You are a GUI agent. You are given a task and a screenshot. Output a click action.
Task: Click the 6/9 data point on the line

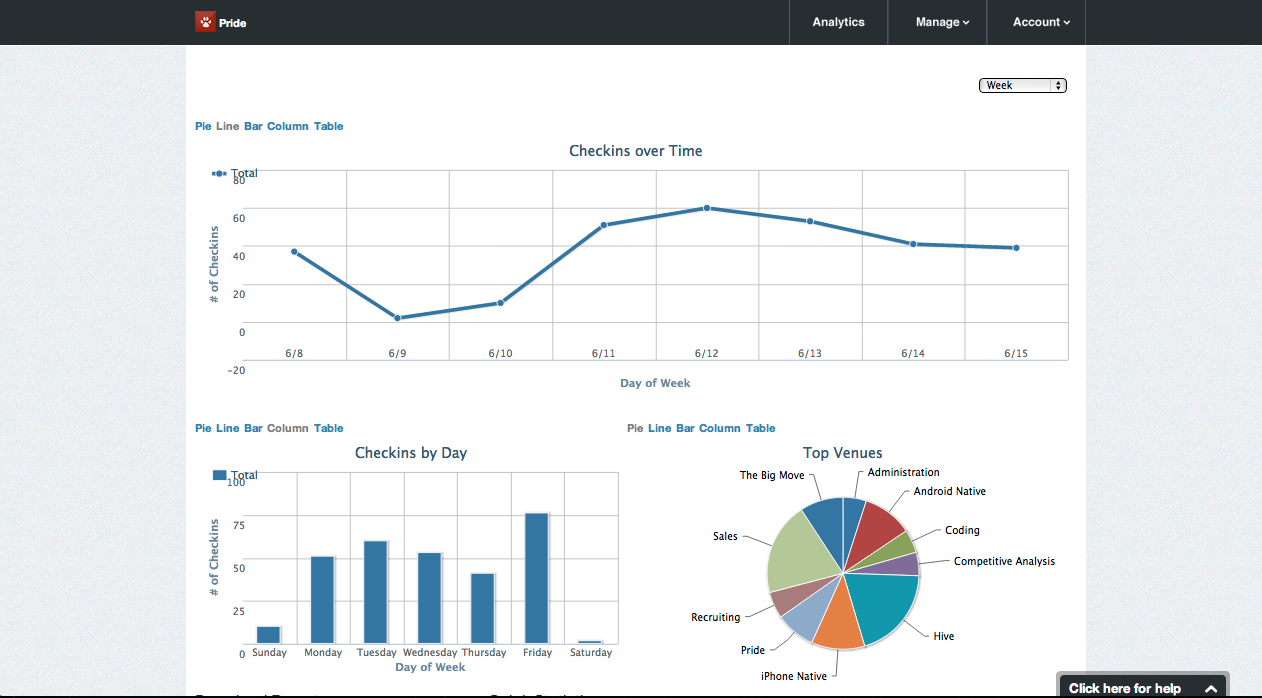point(397,318)
